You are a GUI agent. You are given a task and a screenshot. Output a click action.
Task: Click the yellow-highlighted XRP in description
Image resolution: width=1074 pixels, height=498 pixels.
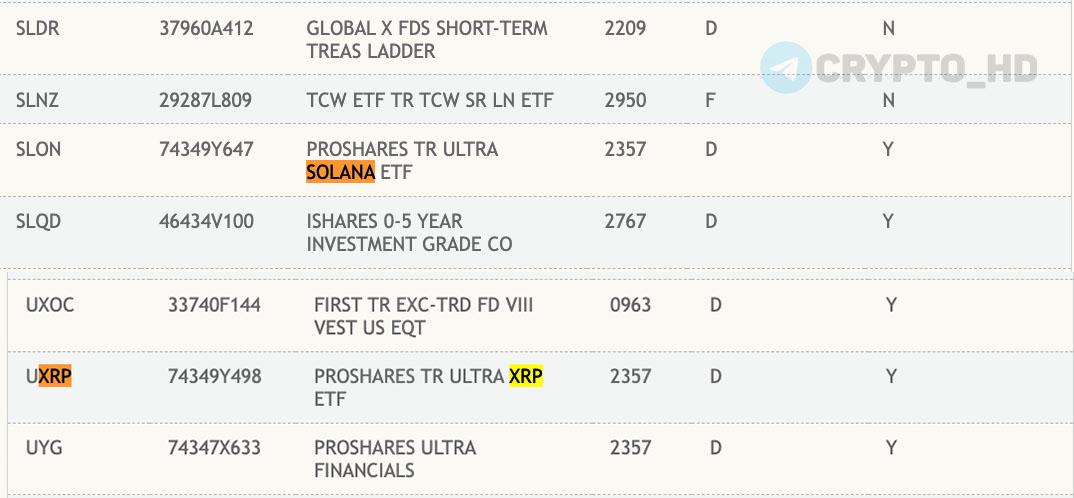pyautogui.click(x=526, y=376)
